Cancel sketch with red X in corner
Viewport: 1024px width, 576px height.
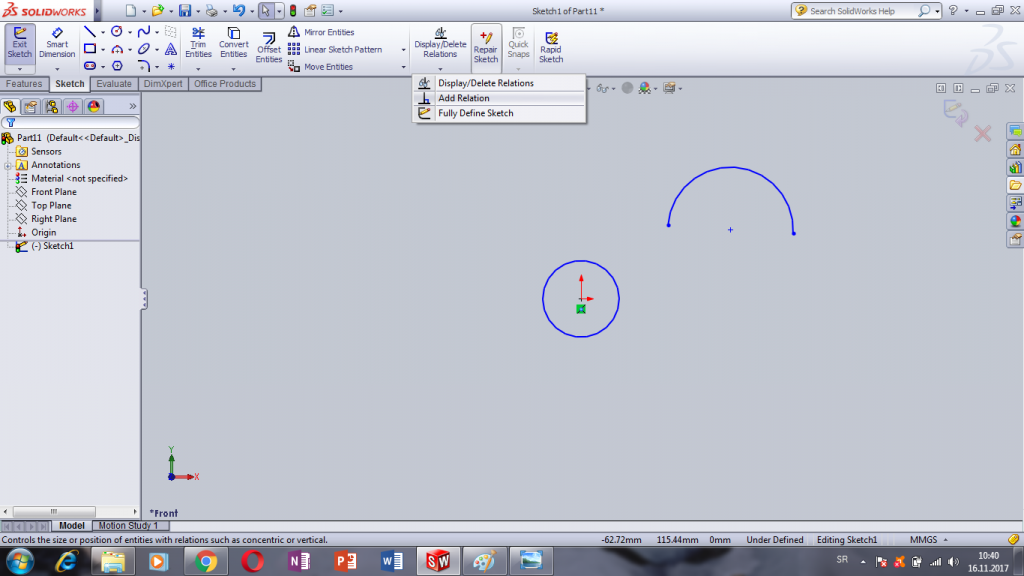[982, 134]
